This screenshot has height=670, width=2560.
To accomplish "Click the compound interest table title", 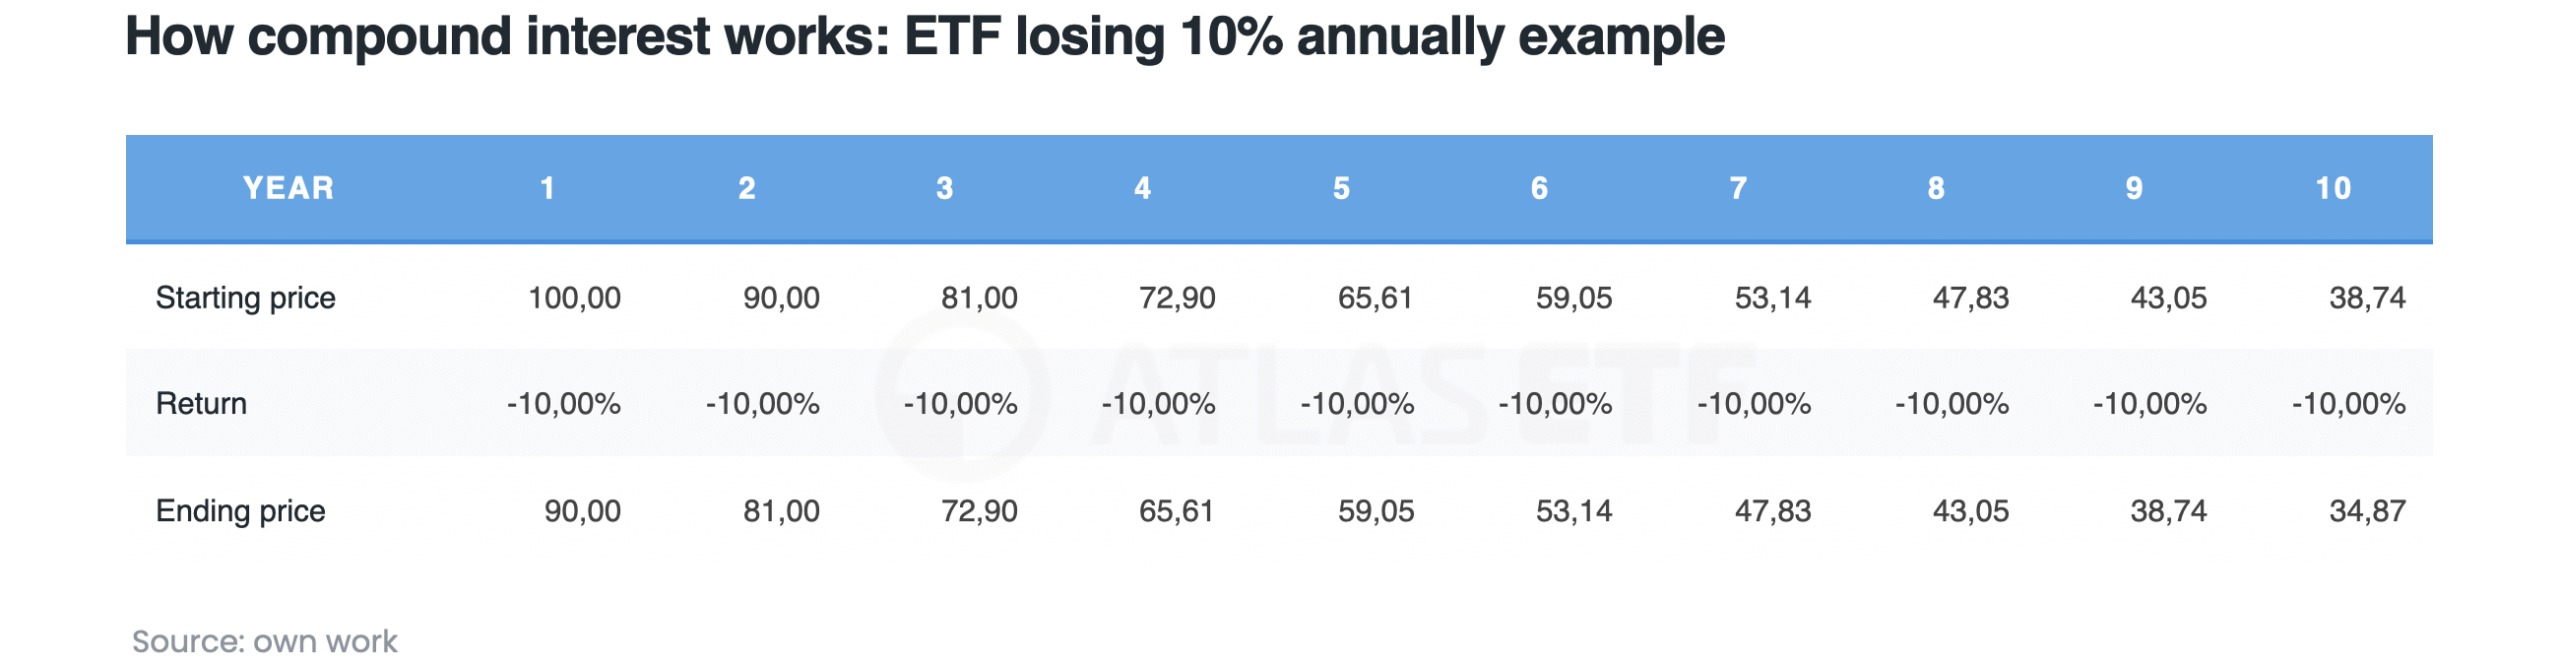I will [924, 37].
